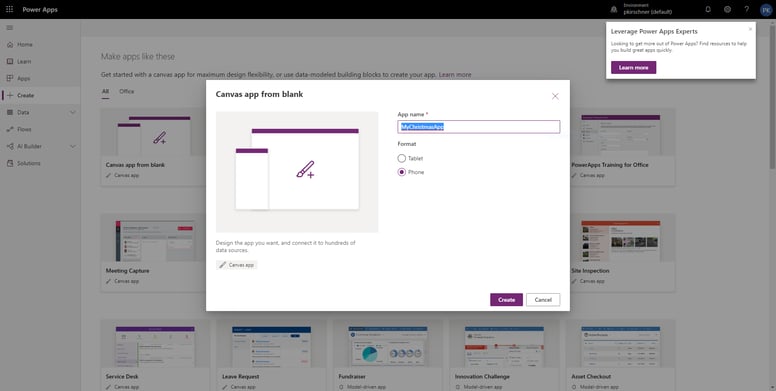The width and height of the screenshot is (776, 391).
Task: Click the Leverage Power Apps Experts heading
Action: click(654, 31)
